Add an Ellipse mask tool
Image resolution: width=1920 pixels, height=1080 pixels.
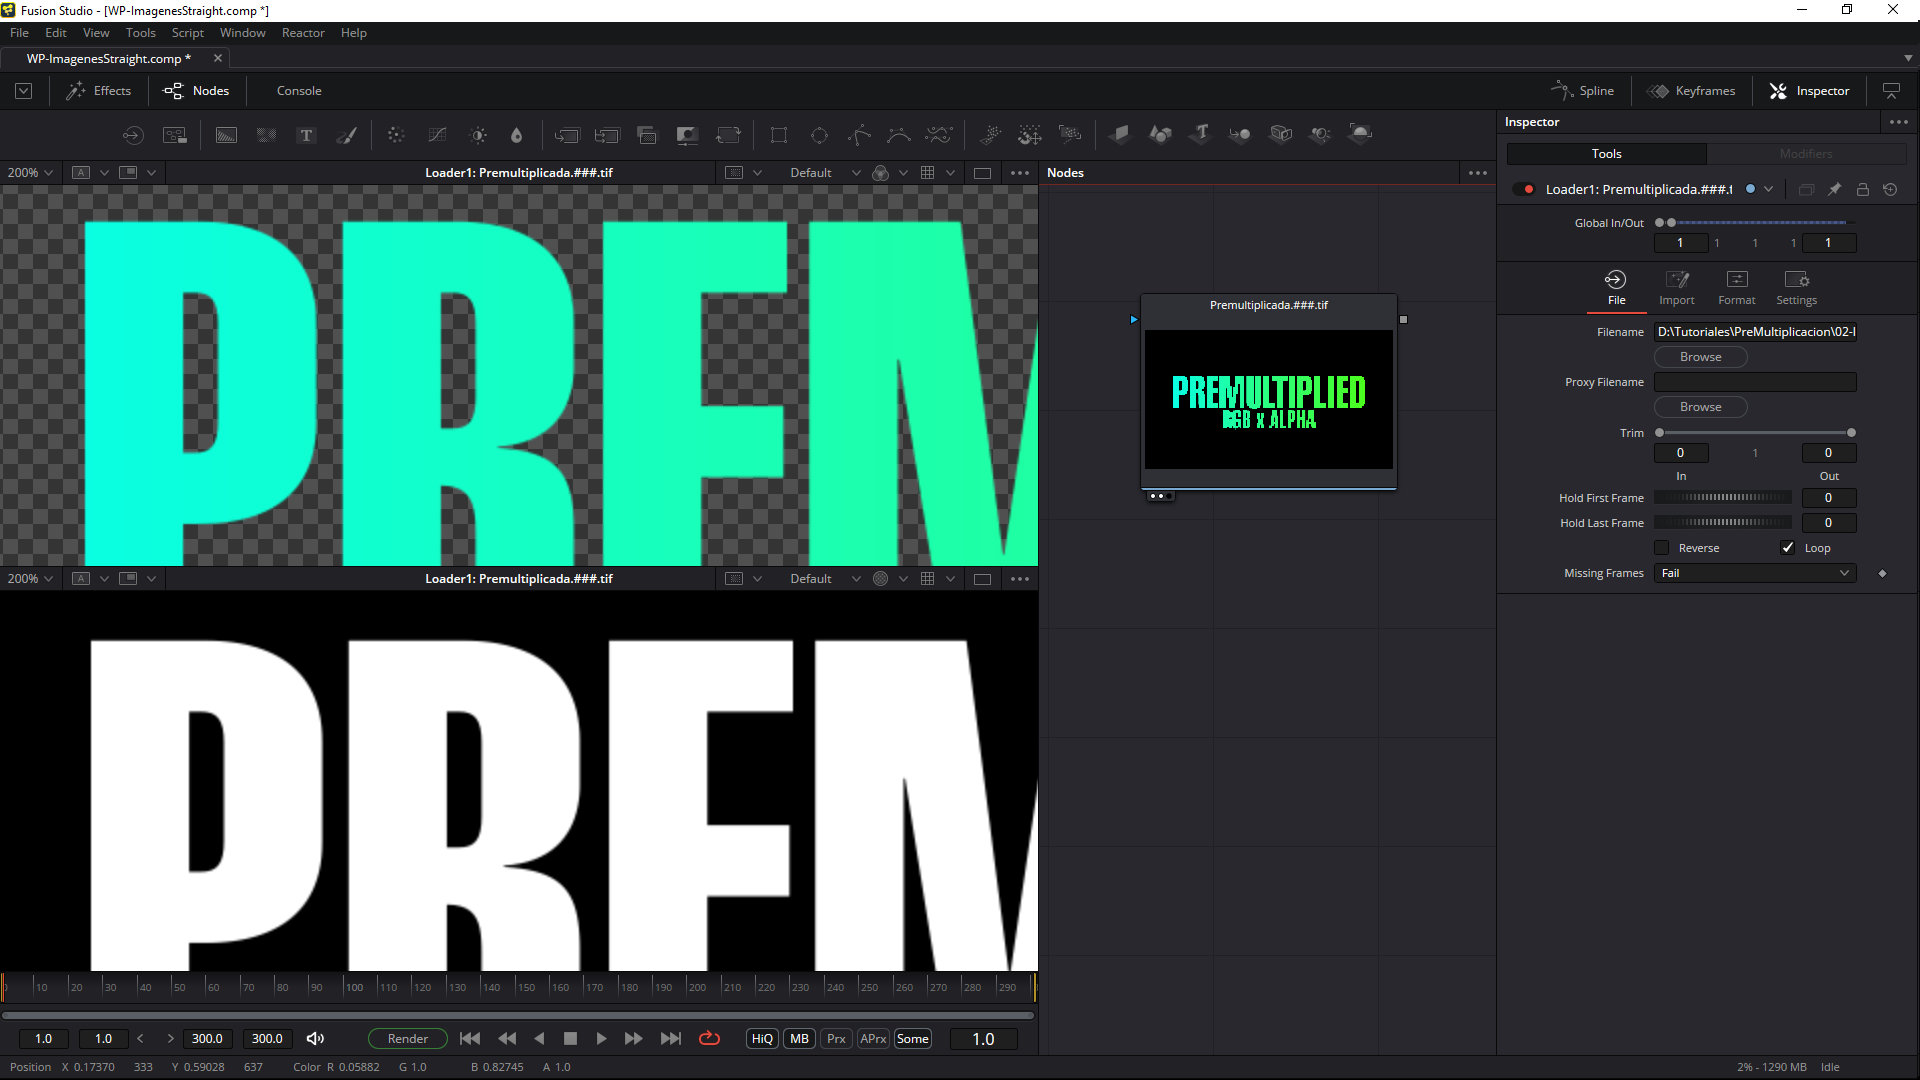pyautogui.click(x=819, y=135)
